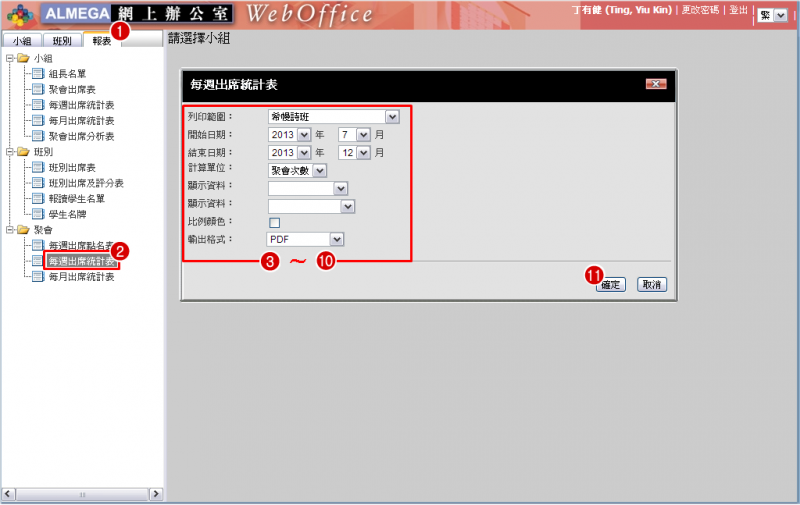Screen dimensions: 800x505
Task: Open the 列印範圍 dropdown showing 希幔詩班
Action: [x=334, y=117]
